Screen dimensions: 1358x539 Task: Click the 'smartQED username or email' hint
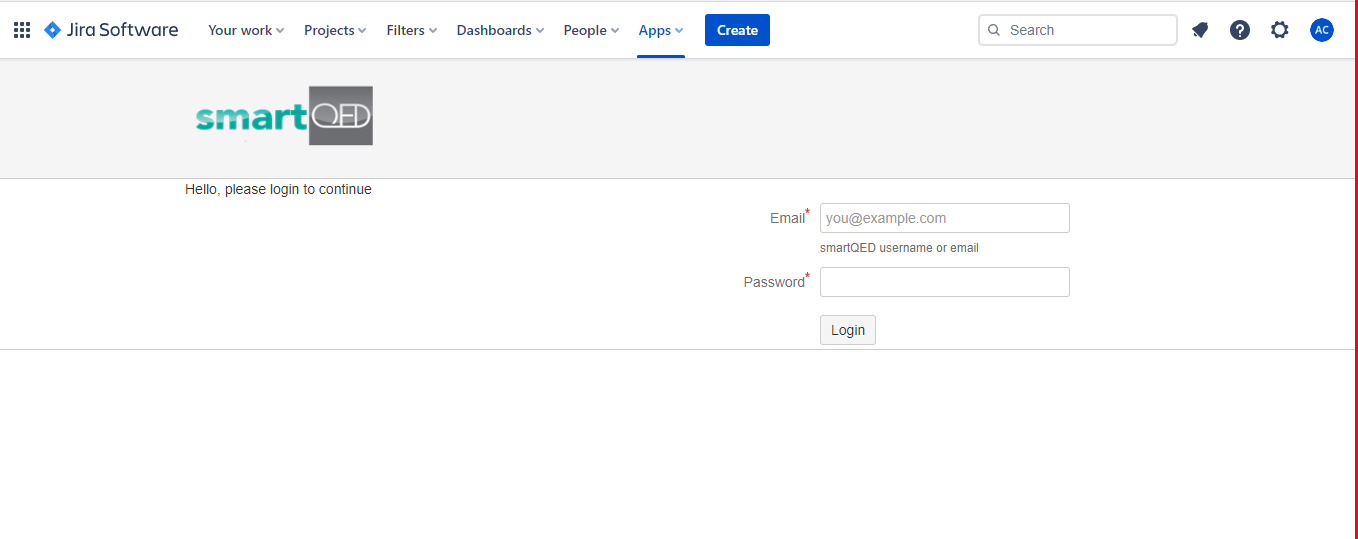[x=899, y=248]
